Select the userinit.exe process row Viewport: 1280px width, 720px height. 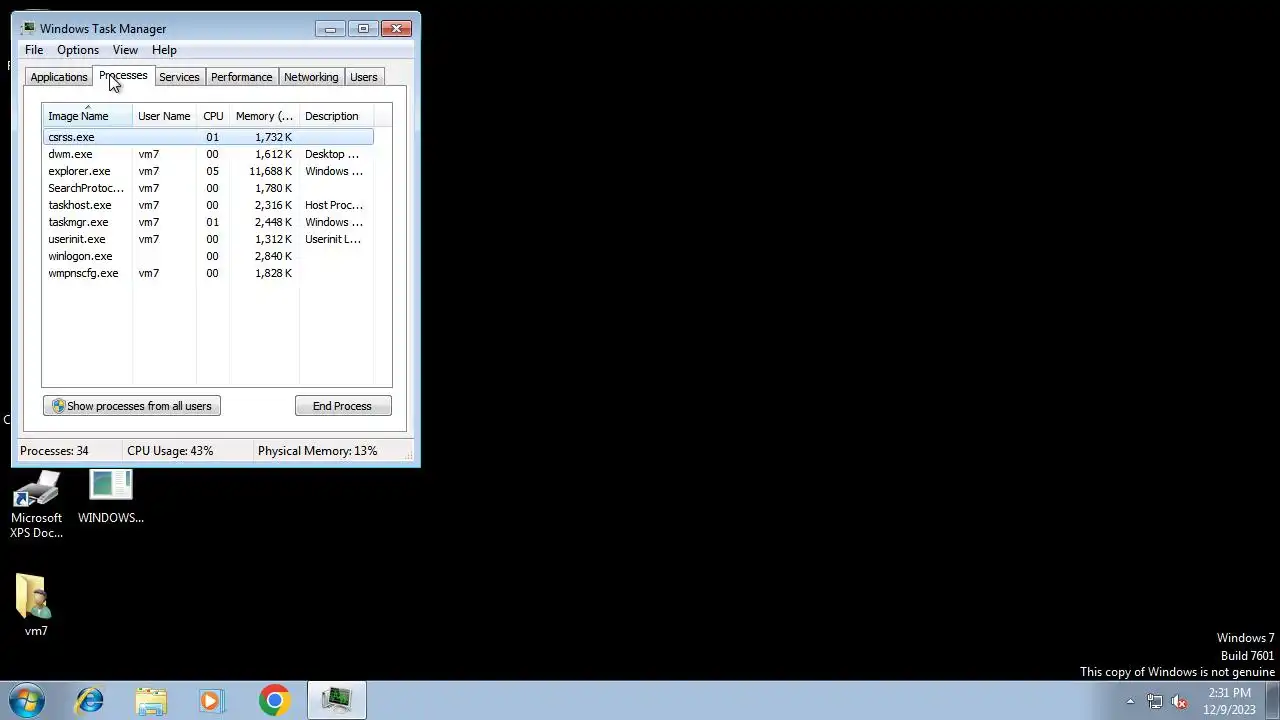tap(208, 239)
